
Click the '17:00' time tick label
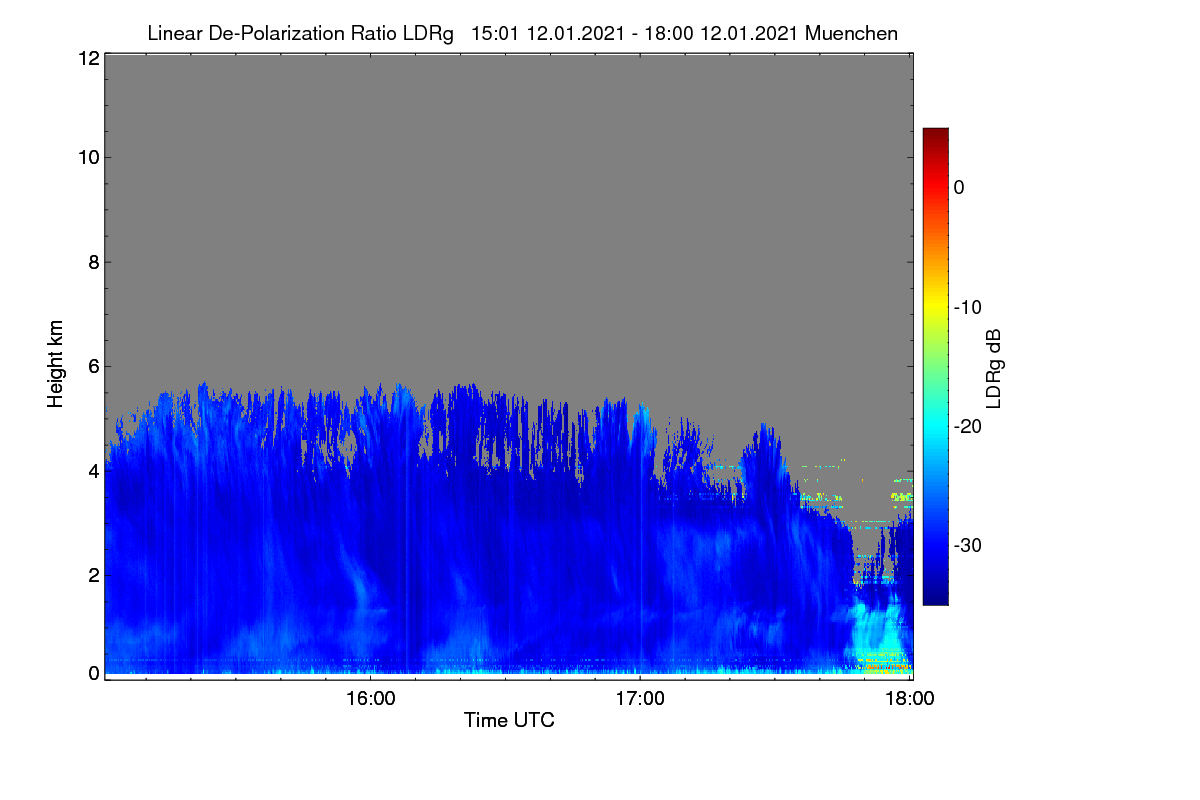[x=640, y=699]
